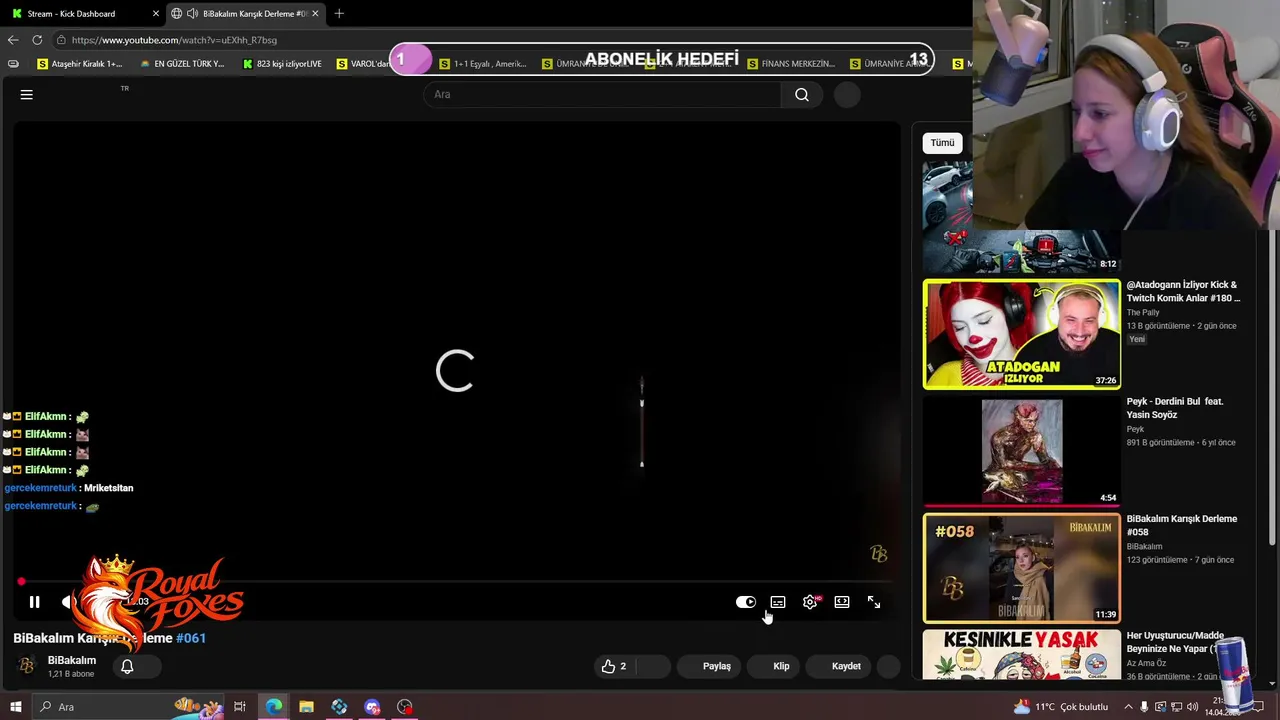1280x720 pixels.
Task: Show hidden system tray icons
Action: (1128, 707)
